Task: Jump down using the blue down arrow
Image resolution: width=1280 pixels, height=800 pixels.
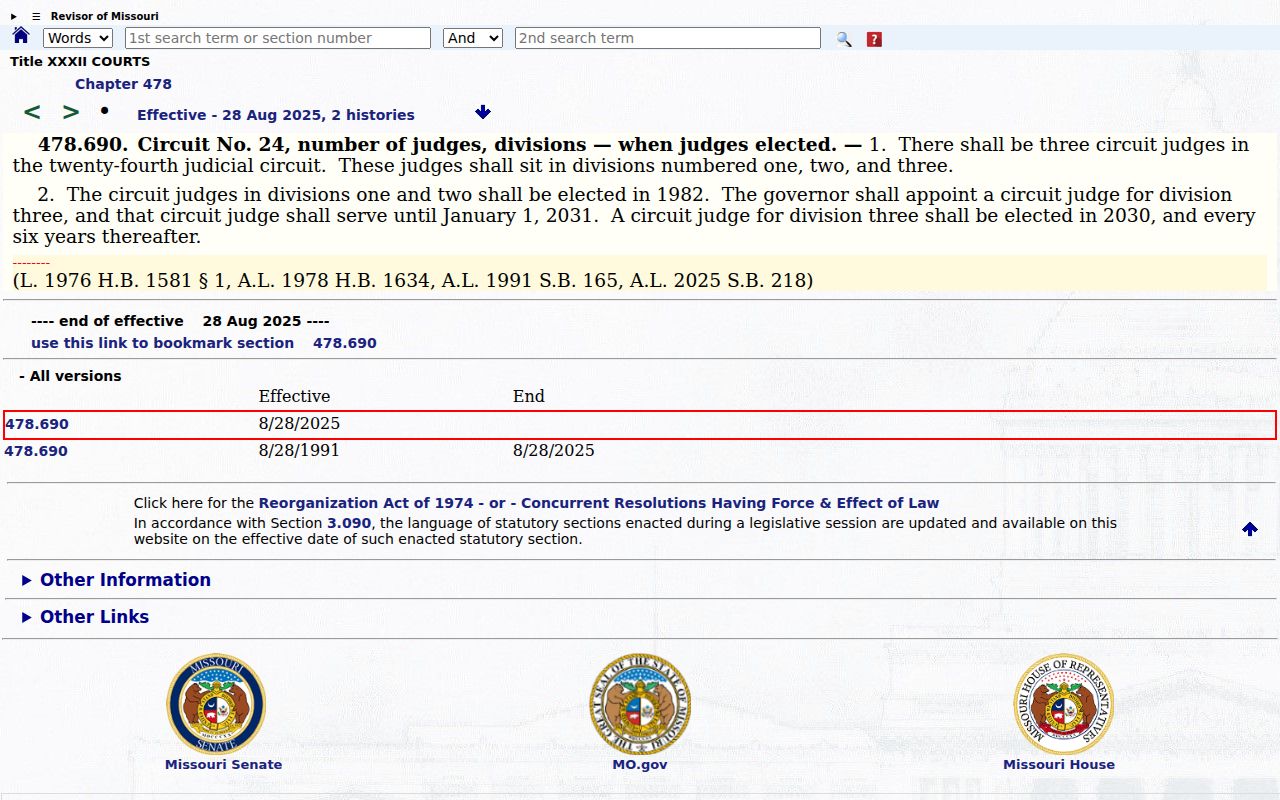Action: [x=483, y=112]
